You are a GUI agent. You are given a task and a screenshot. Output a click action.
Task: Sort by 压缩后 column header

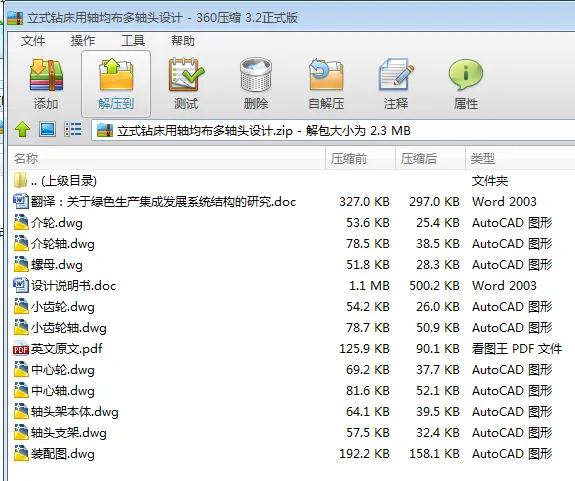click(430, 159)
